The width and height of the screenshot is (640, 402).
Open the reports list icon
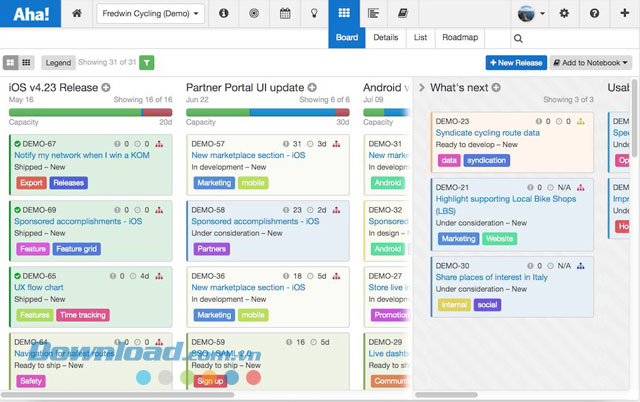[373, 13]
